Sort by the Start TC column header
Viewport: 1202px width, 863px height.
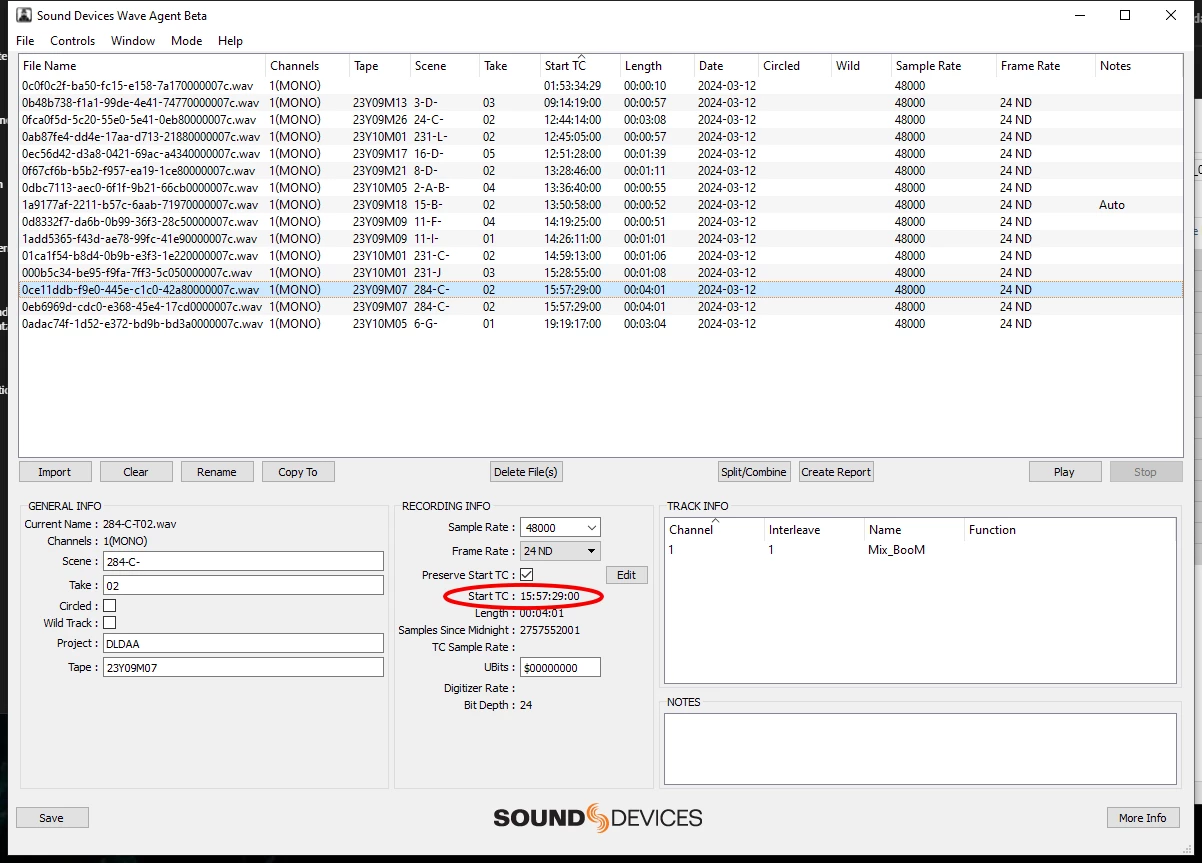click(580, 66)
